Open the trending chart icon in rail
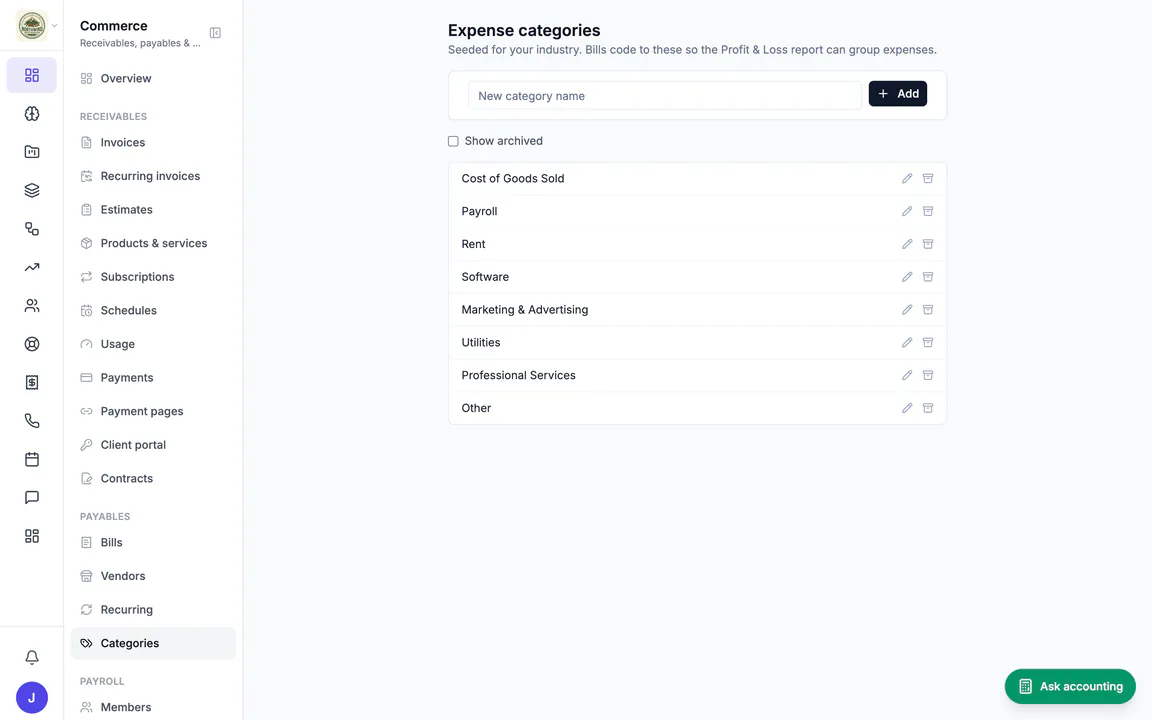Screen dimensions: 1152x720 tap(32, 267)
